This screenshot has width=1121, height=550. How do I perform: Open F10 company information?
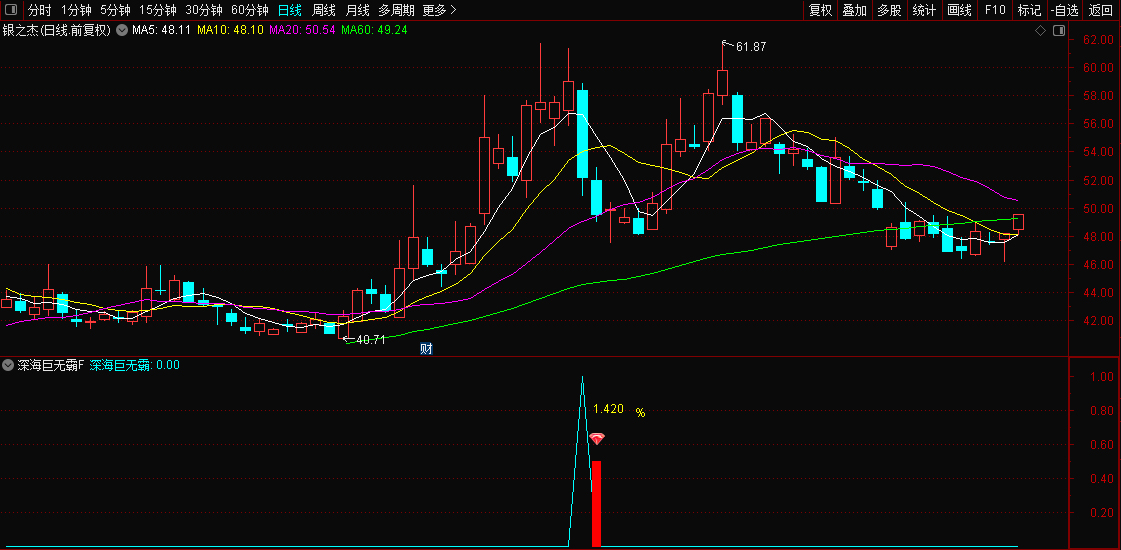pyautogui.click(x=995, y=10)
